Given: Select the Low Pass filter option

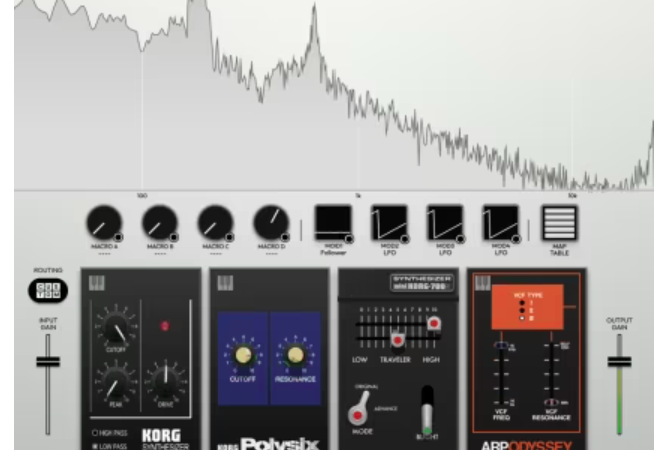Looking at the screenshot, I should tap(109, 446).
